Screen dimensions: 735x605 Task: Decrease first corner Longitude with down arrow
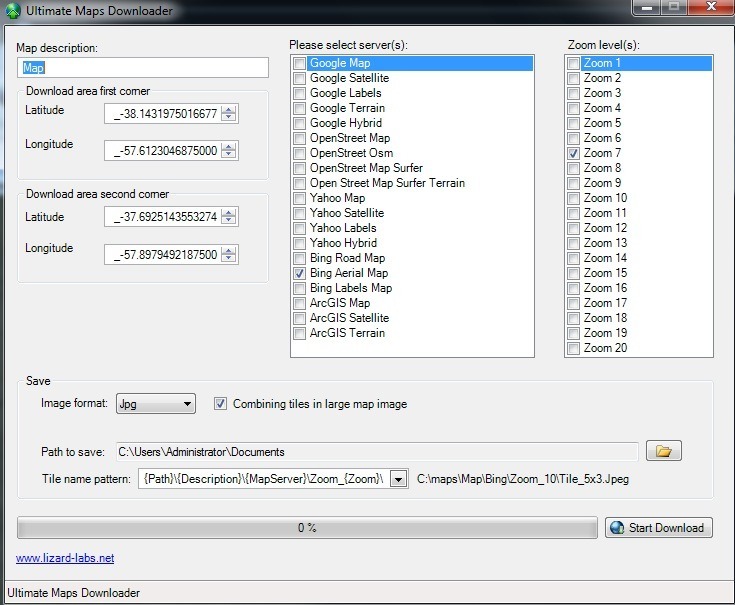[x=229, y=154]
